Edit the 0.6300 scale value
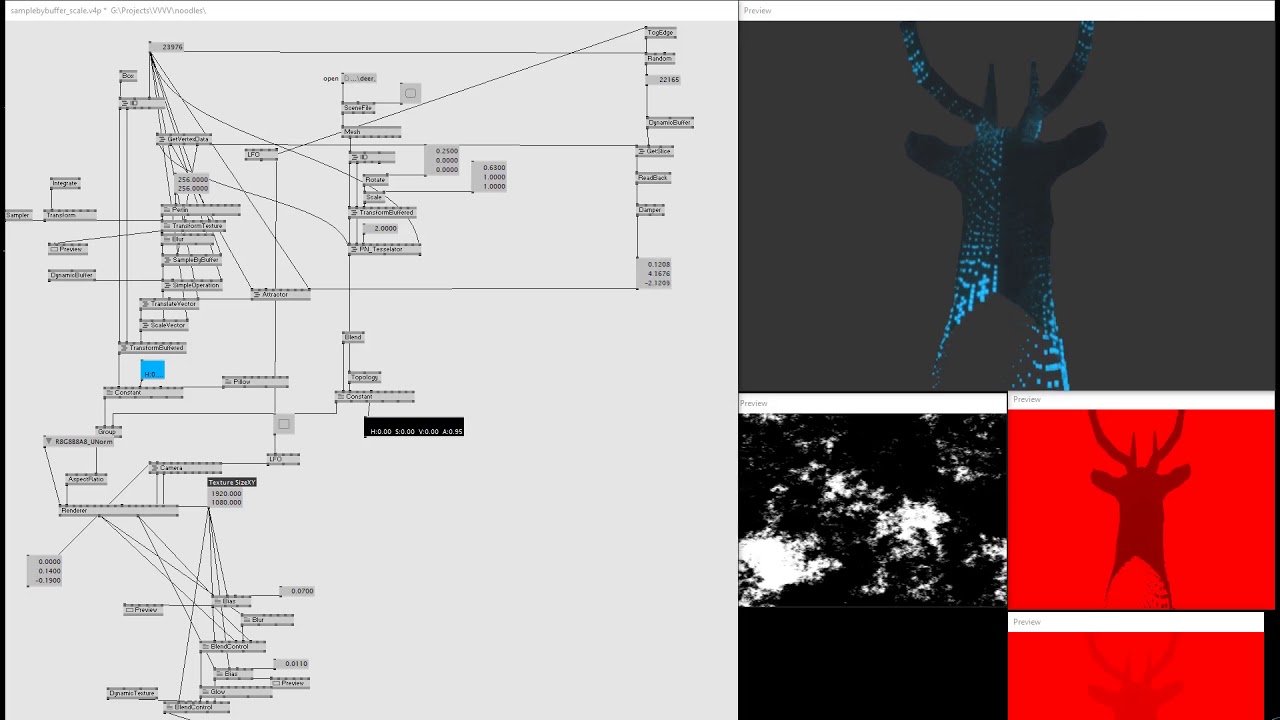 [x=489, y=168]
